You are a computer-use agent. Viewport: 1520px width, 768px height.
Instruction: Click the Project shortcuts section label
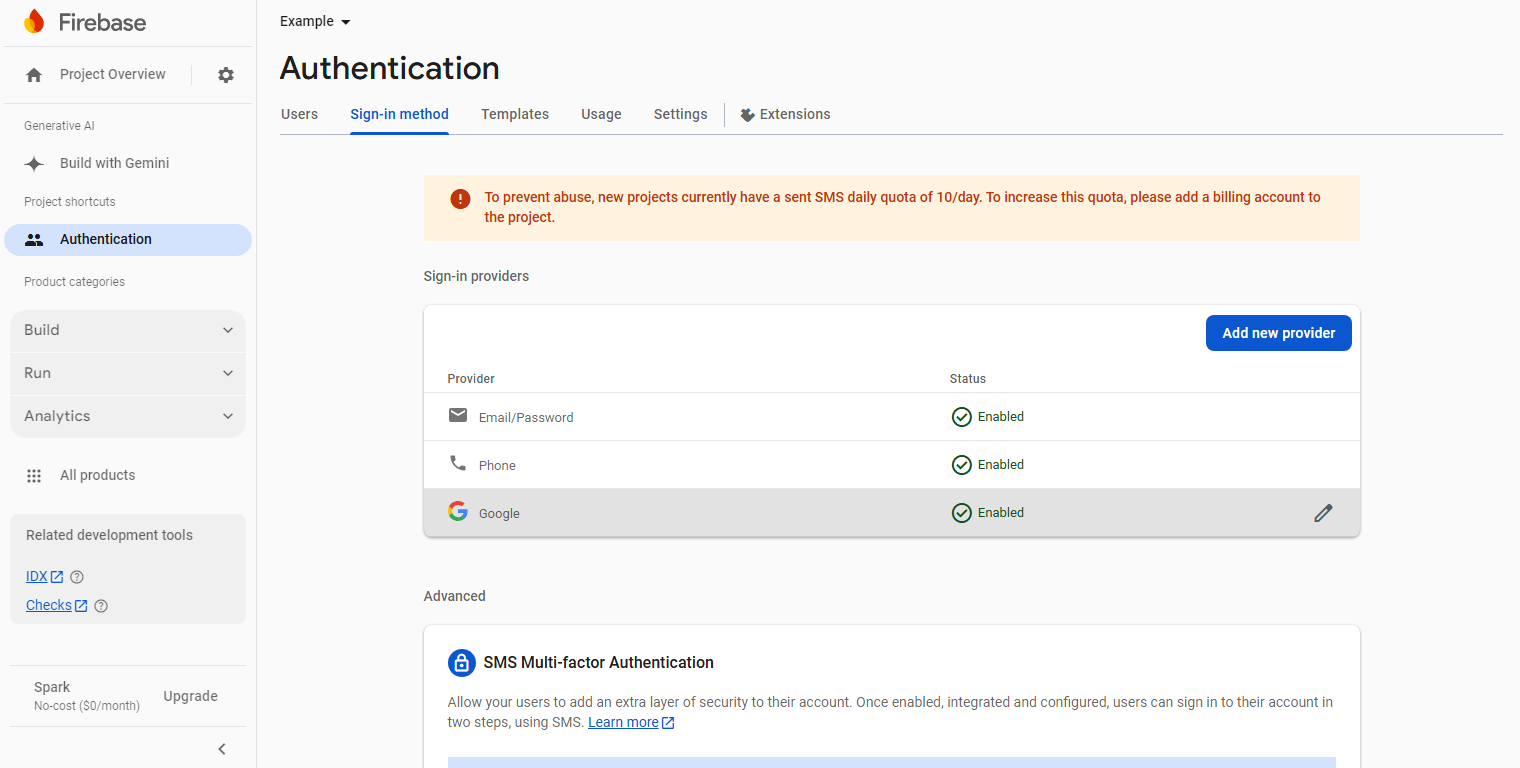click(x=70, y=202)
